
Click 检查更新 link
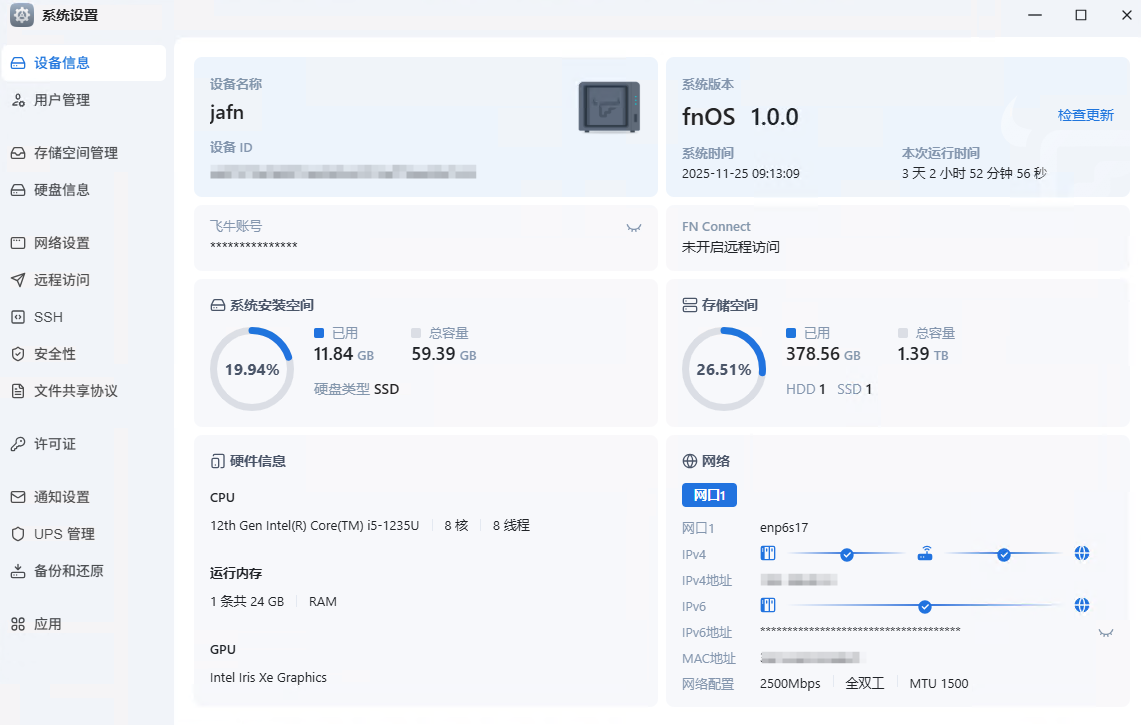point(1085,115)
